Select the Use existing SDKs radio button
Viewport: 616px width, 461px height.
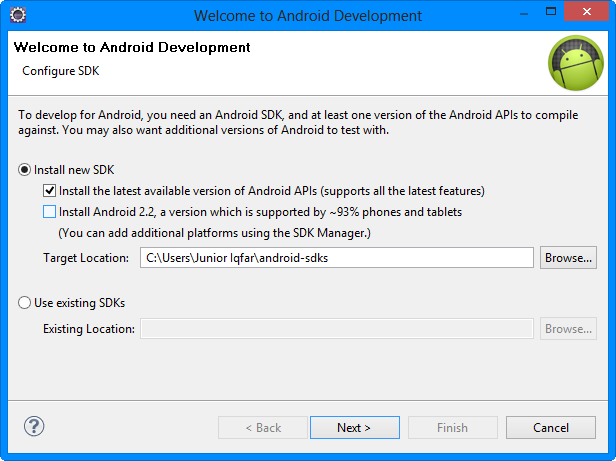pyautogui.click(x=24, y=303)
